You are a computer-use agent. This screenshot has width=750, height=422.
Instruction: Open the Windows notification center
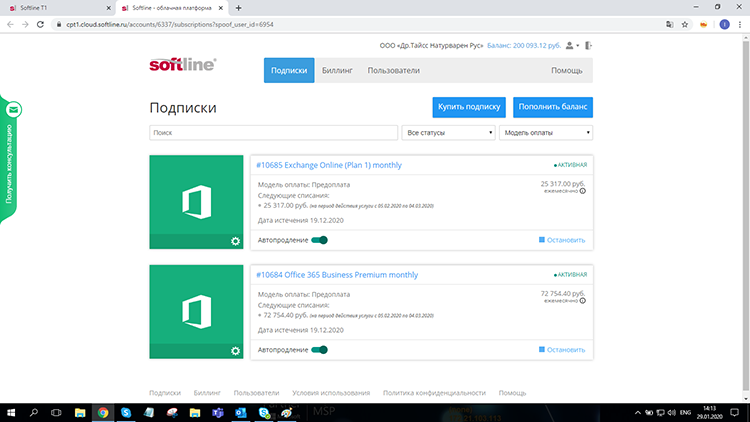point(735,412)
